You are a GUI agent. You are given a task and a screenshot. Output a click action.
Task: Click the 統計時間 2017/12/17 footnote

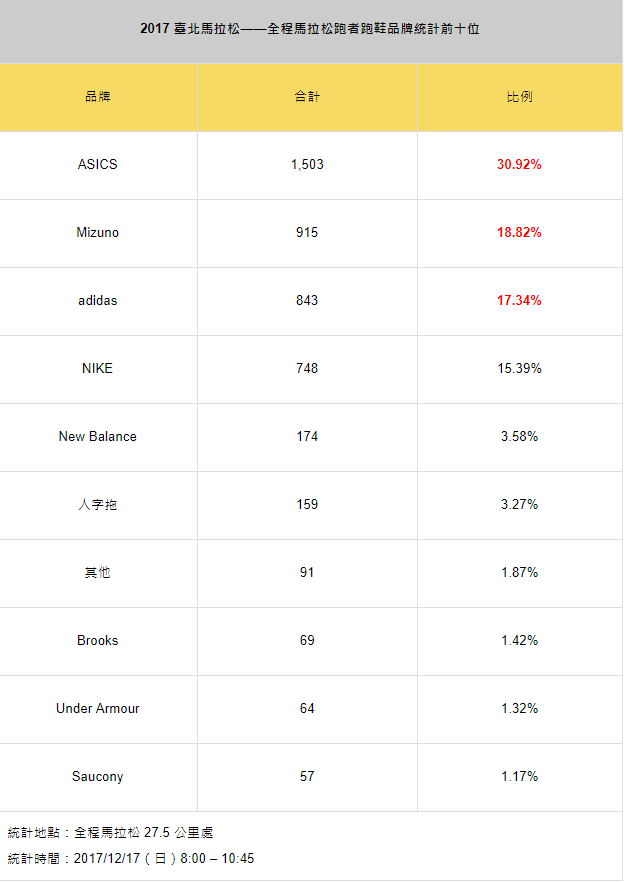coord(131,859)
